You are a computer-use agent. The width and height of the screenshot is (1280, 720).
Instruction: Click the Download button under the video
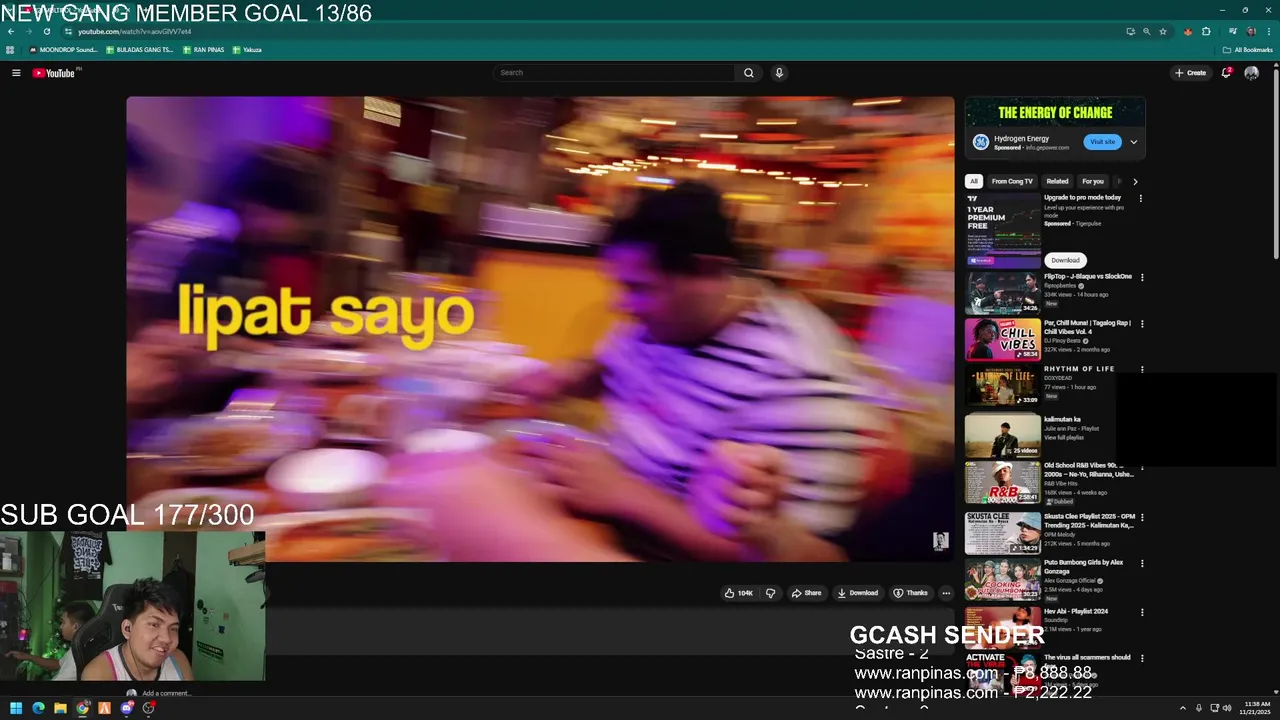tap(858, 593)
